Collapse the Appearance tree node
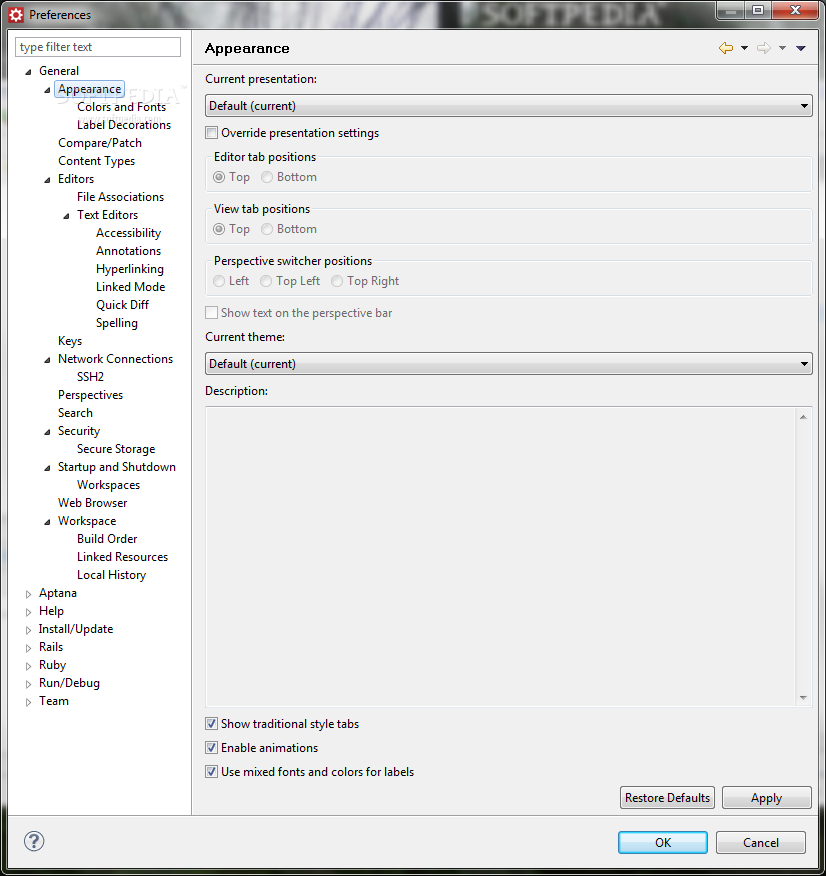Image resolution: width=826 pixels, height=876 pixels. tap(47, 90)
